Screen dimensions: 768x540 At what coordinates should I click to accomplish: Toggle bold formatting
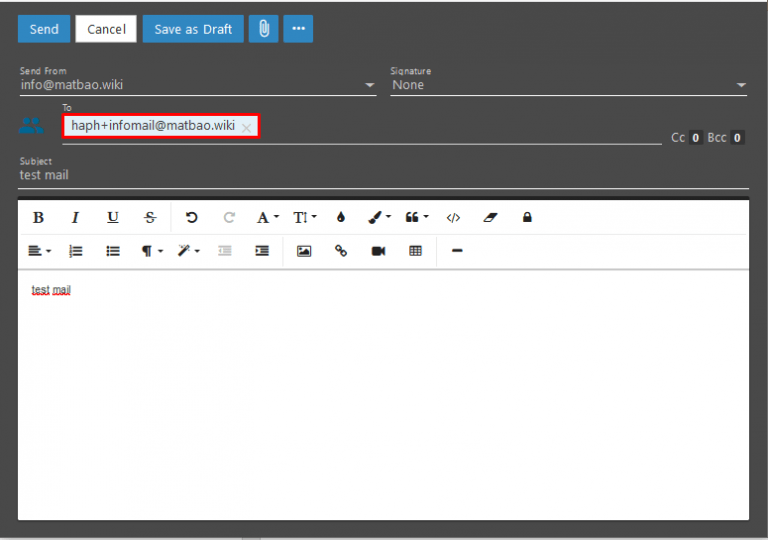click(x=38, y=217)
